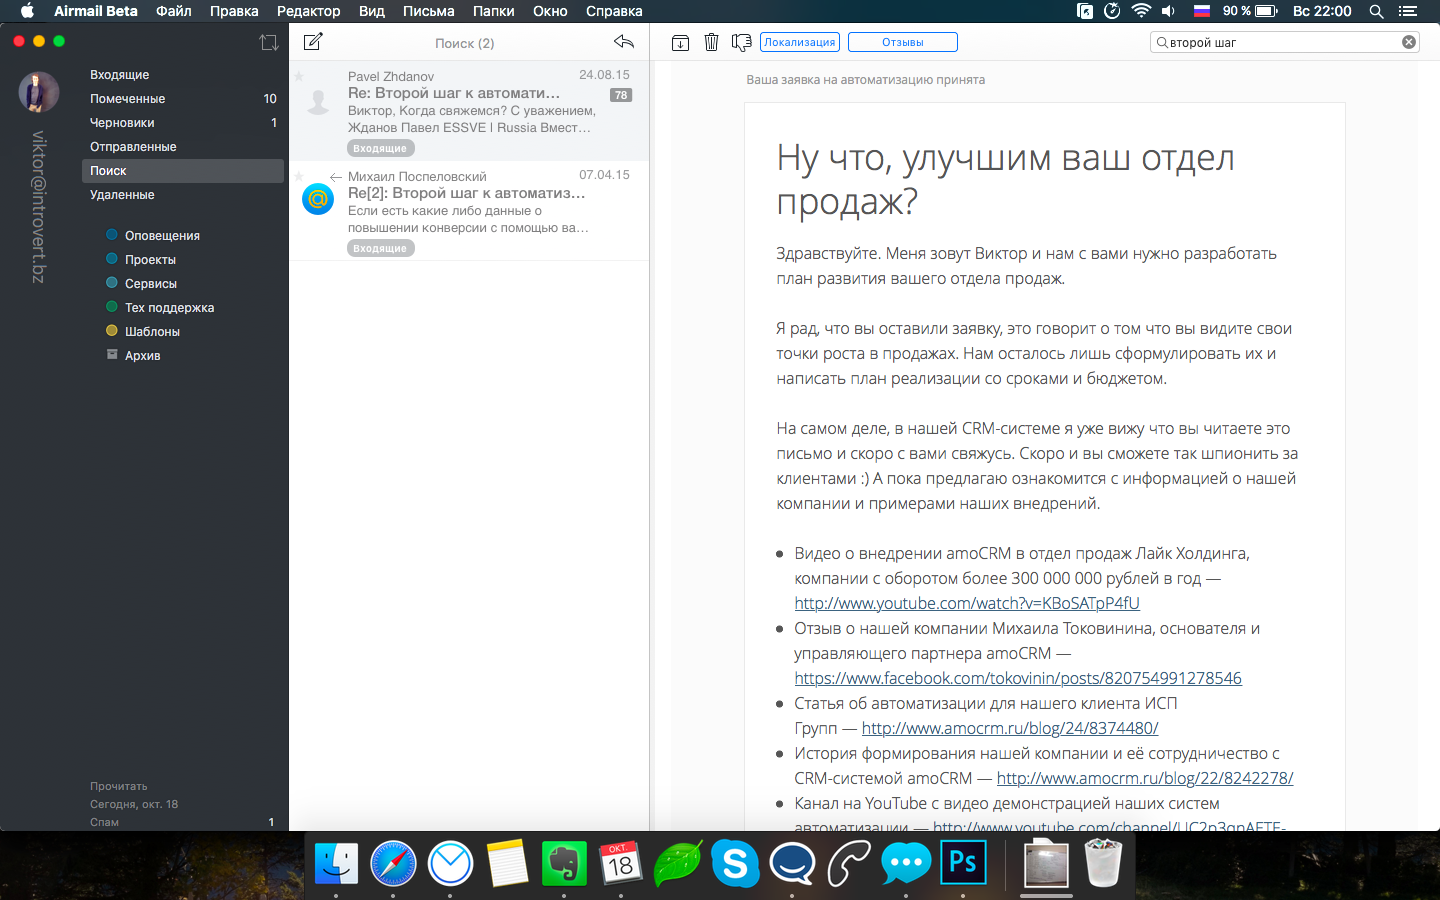Click the magnifier icon in search field

click(x=1162, y=42)
